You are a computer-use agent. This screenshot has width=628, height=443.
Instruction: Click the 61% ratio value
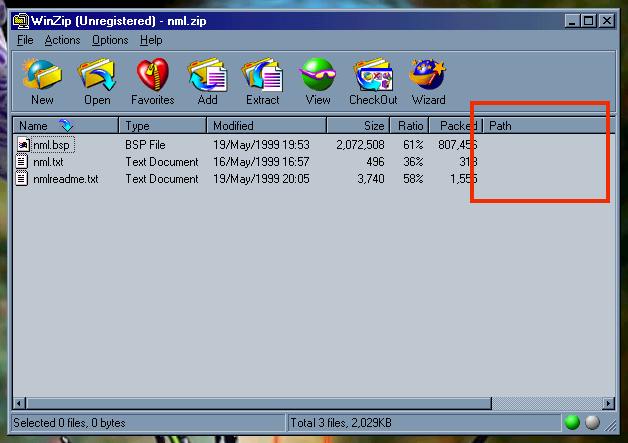413,145
